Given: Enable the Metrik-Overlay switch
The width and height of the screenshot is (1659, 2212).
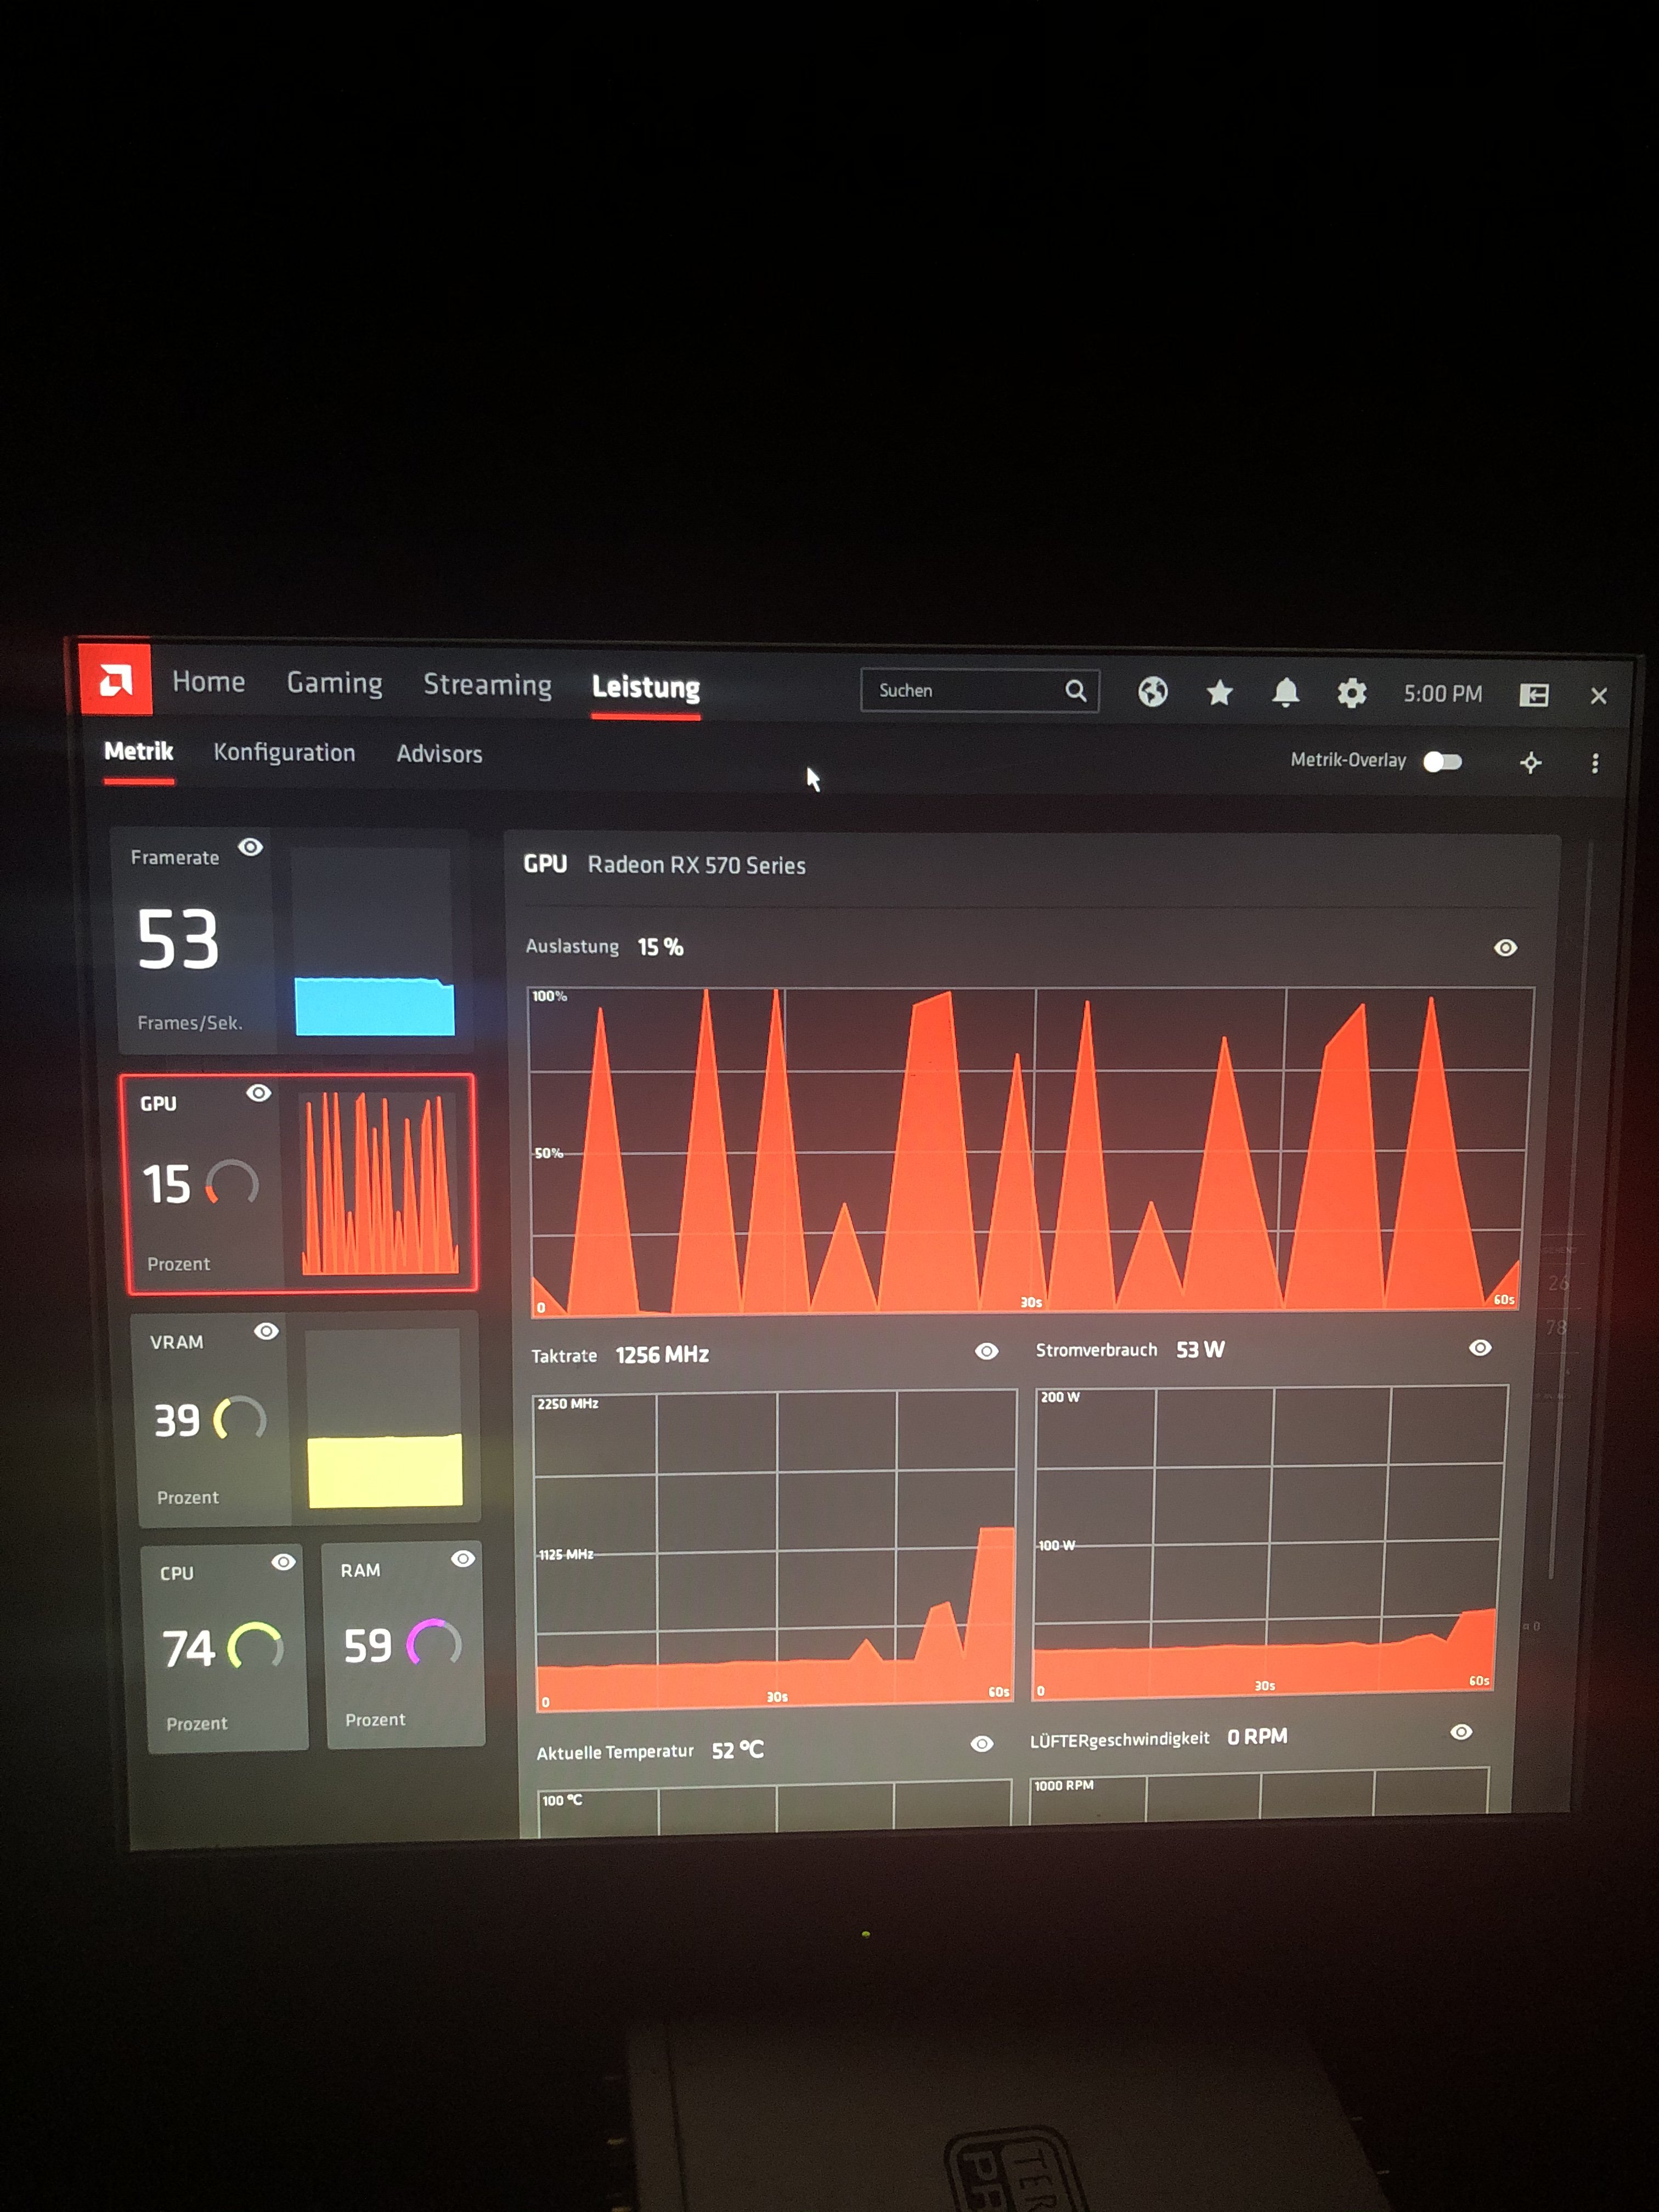Looking at the screenshot, I should click(1442, 762).
